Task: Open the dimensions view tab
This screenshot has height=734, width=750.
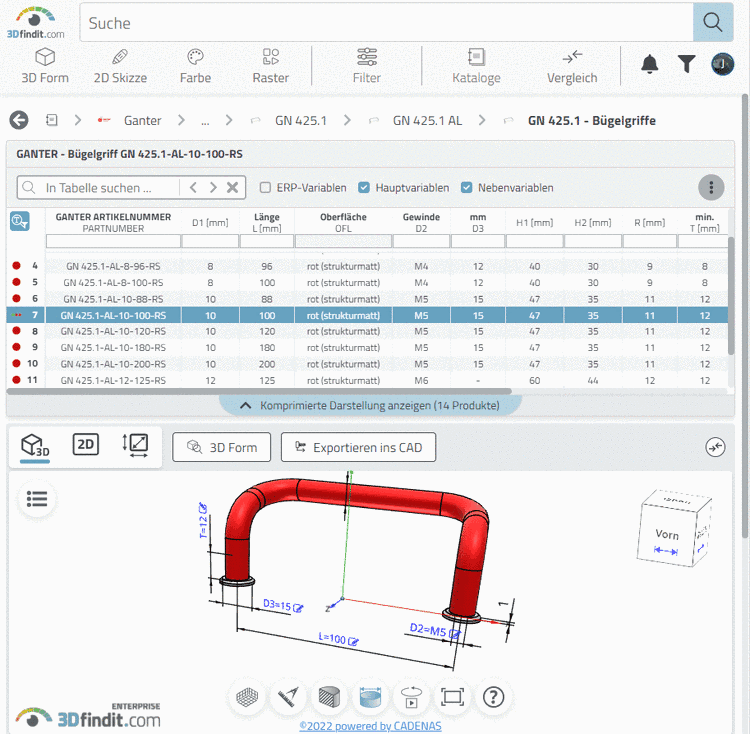Action: (x=135, y=445)
